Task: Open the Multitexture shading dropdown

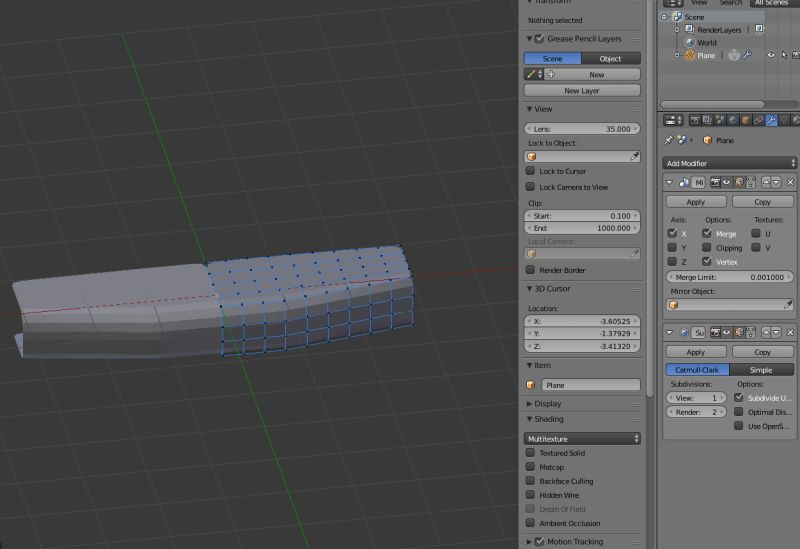Action: pos(582,439)
